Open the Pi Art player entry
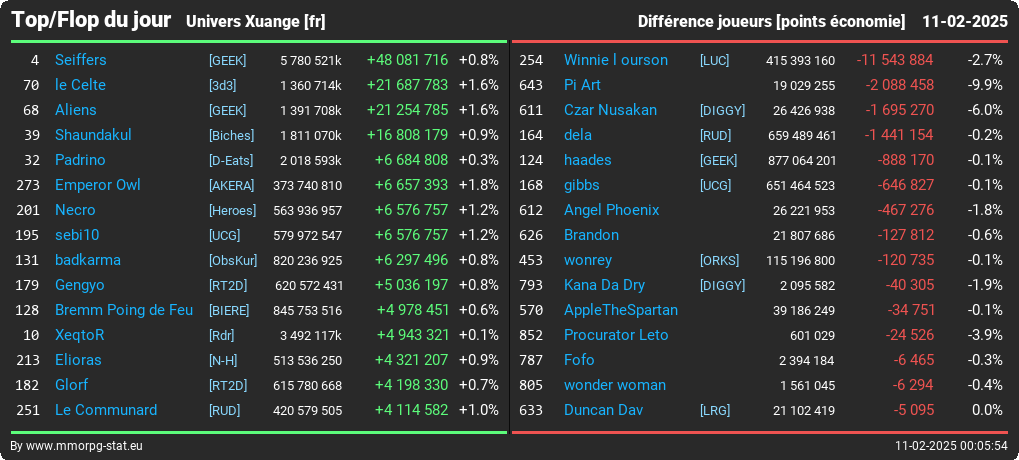This screenshot has width=1019, height=460. point(582,85)
